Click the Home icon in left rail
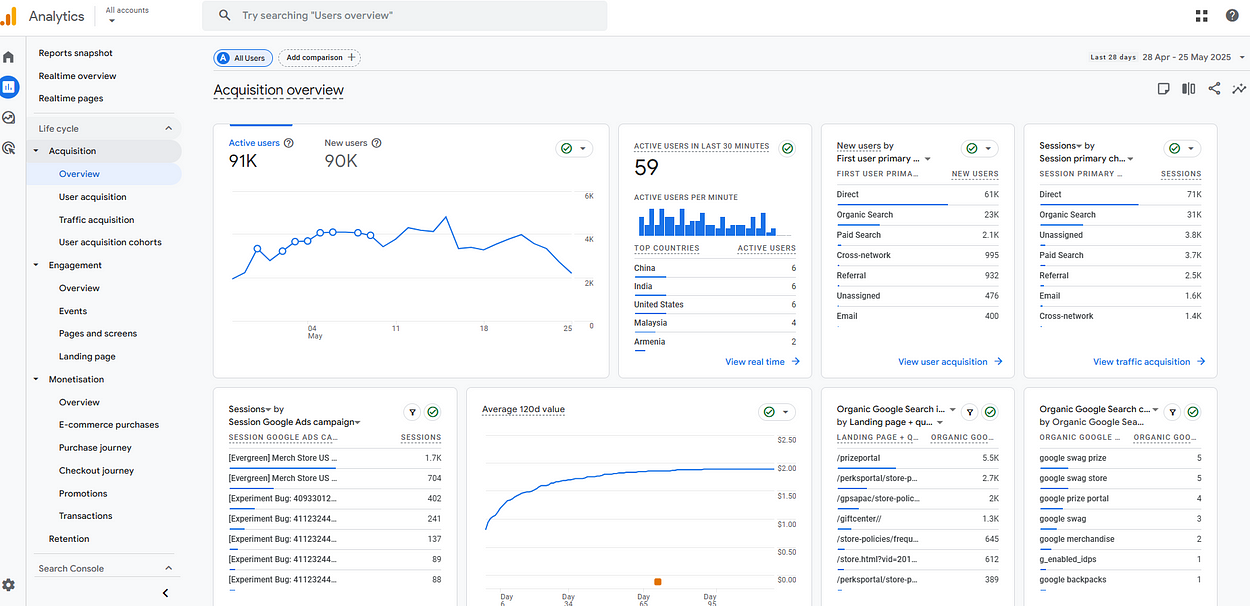 [x=9, y=57]
